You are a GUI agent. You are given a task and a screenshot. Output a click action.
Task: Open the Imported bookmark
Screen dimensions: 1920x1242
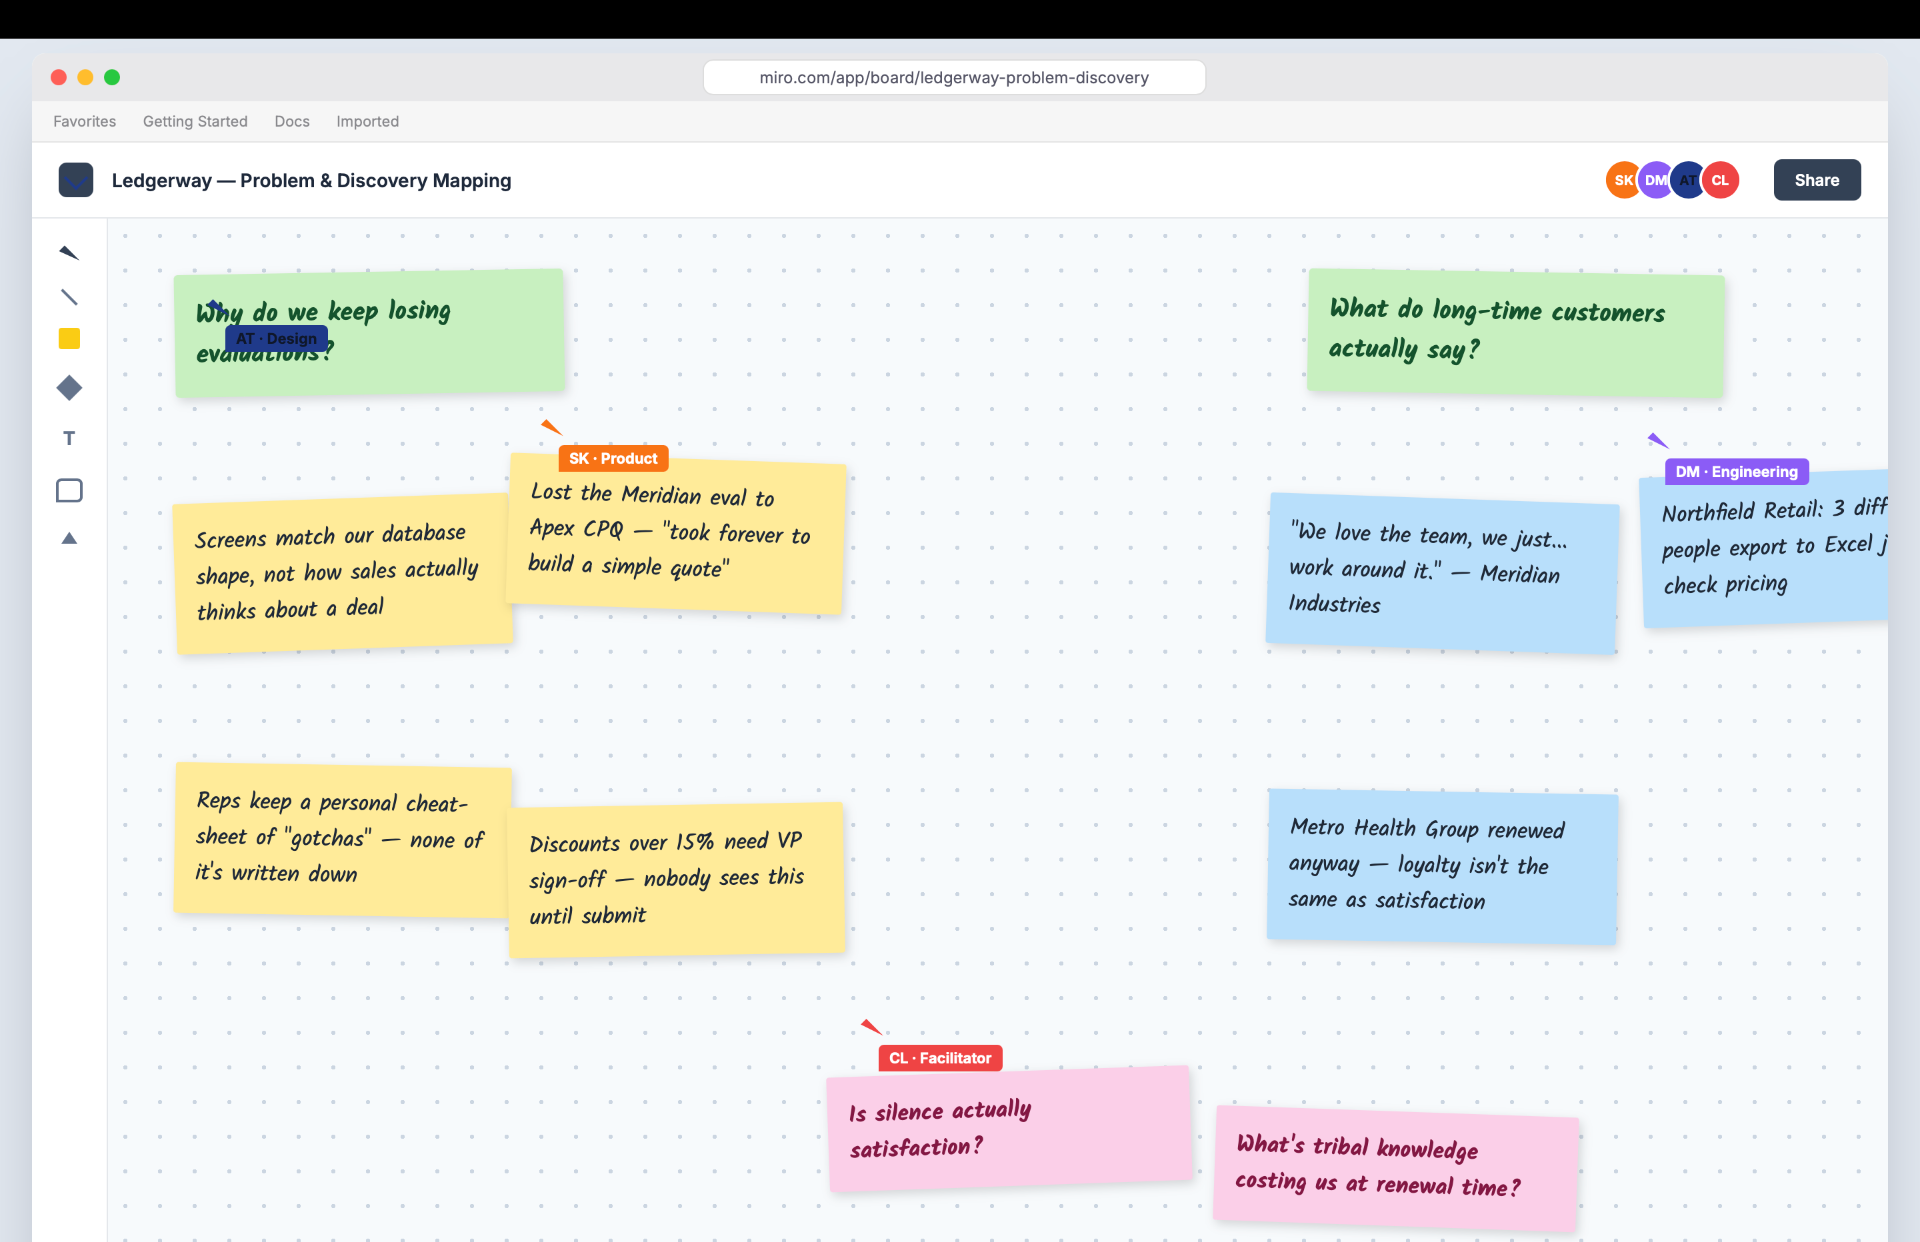tap(367, 121)
